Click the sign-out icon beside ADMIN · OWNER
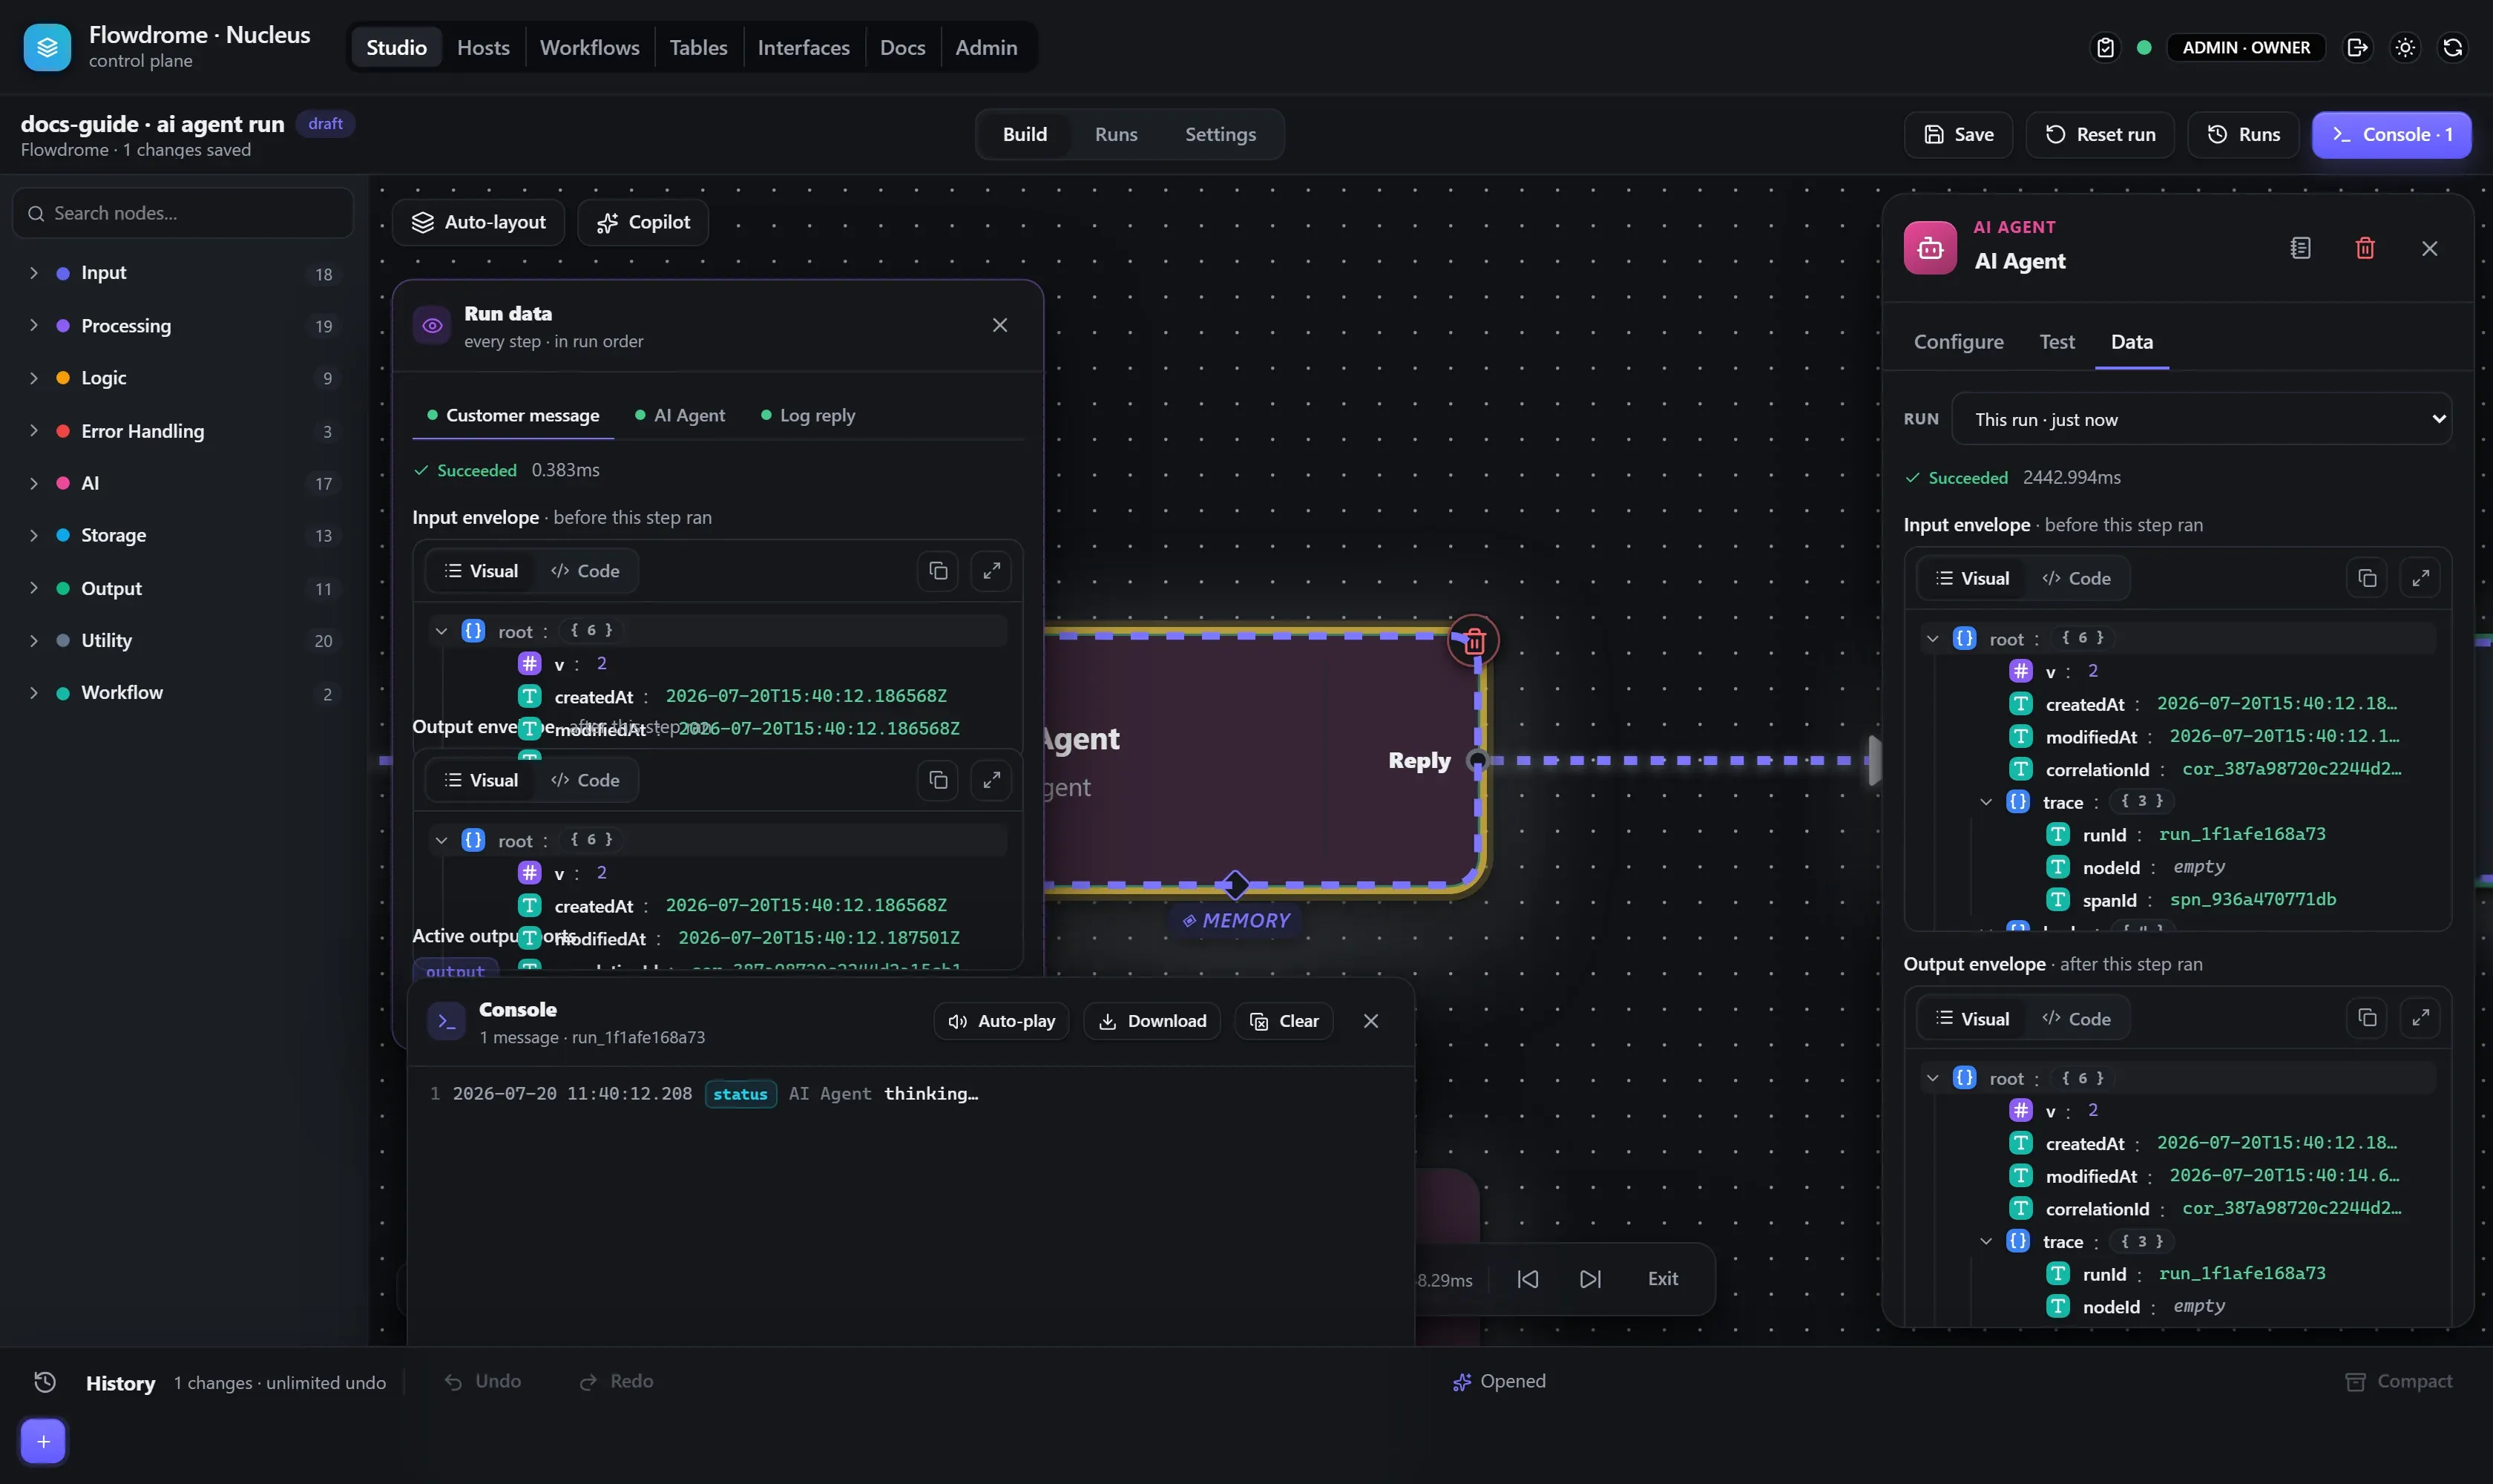Image resolution: width=2493 pixels, height=1484 pixels. (x=2357, y=47)
